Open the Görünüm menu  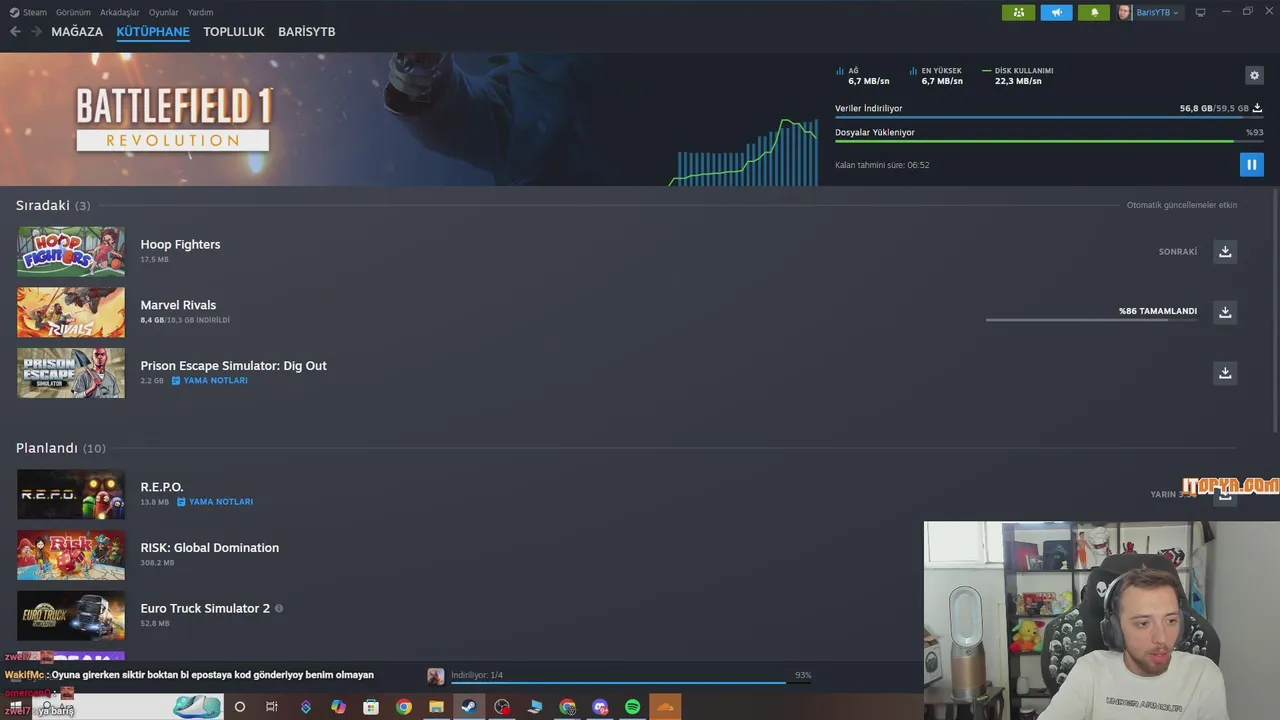click(x=73, y=12)
